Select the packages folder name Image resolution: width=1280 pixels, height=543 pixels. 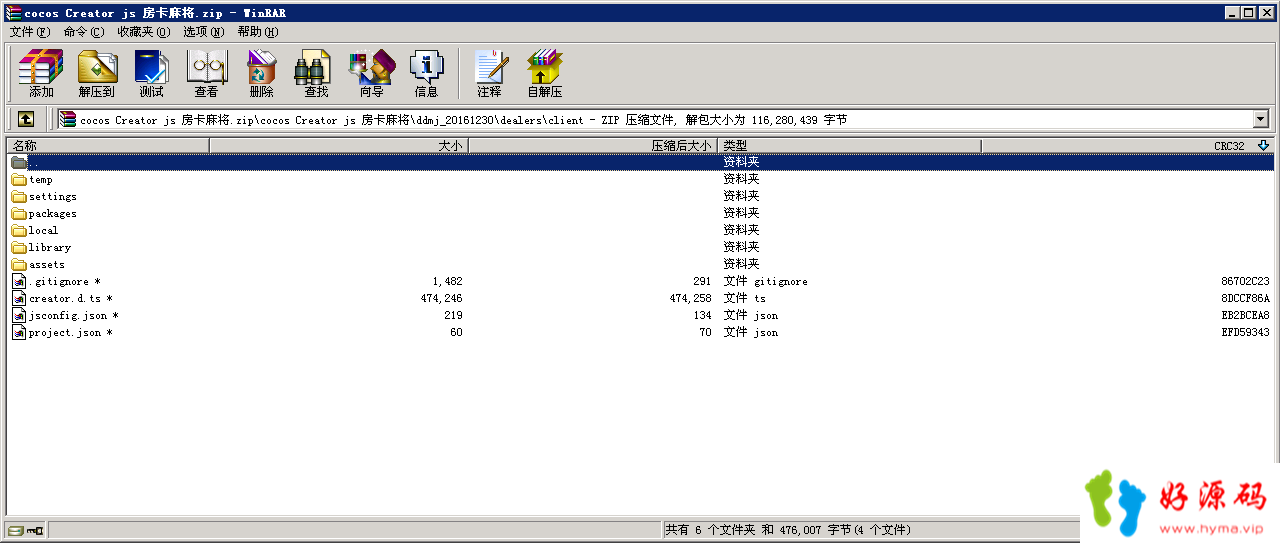pyautogui.click(x=52, y=214)
